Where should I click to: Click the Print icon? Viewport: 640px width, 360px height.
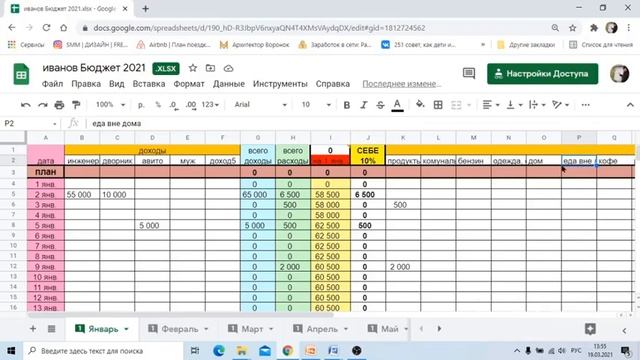pyautogui.click(x=59, y=105)
